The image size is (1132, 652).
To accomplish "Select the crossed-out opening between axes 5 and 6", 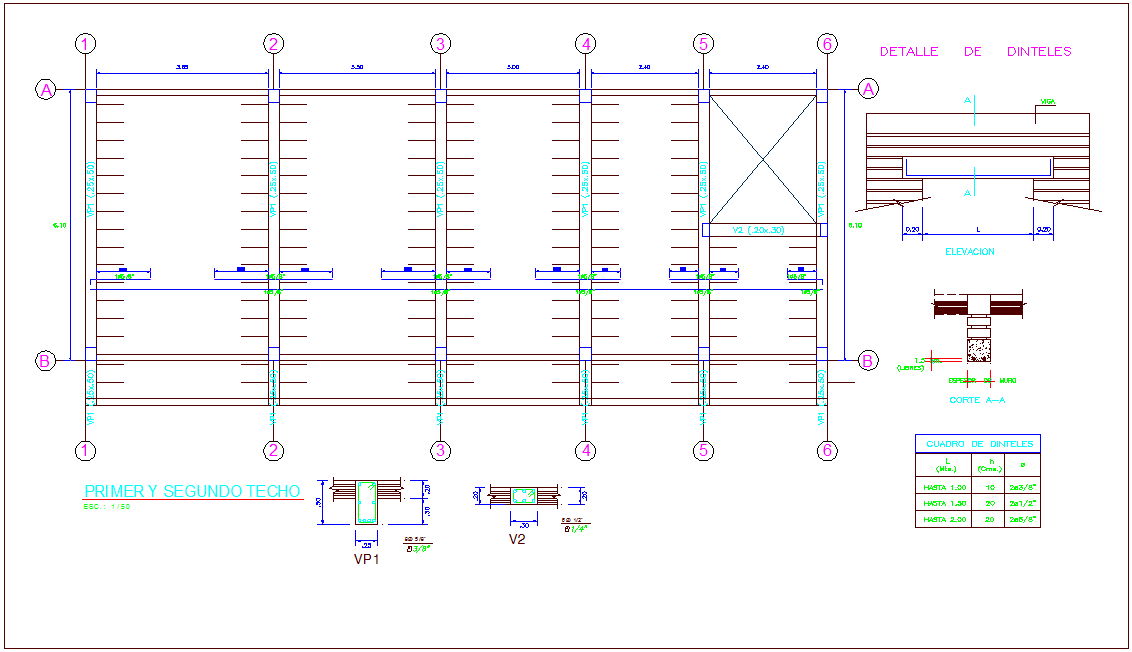I will coord(763,158).
